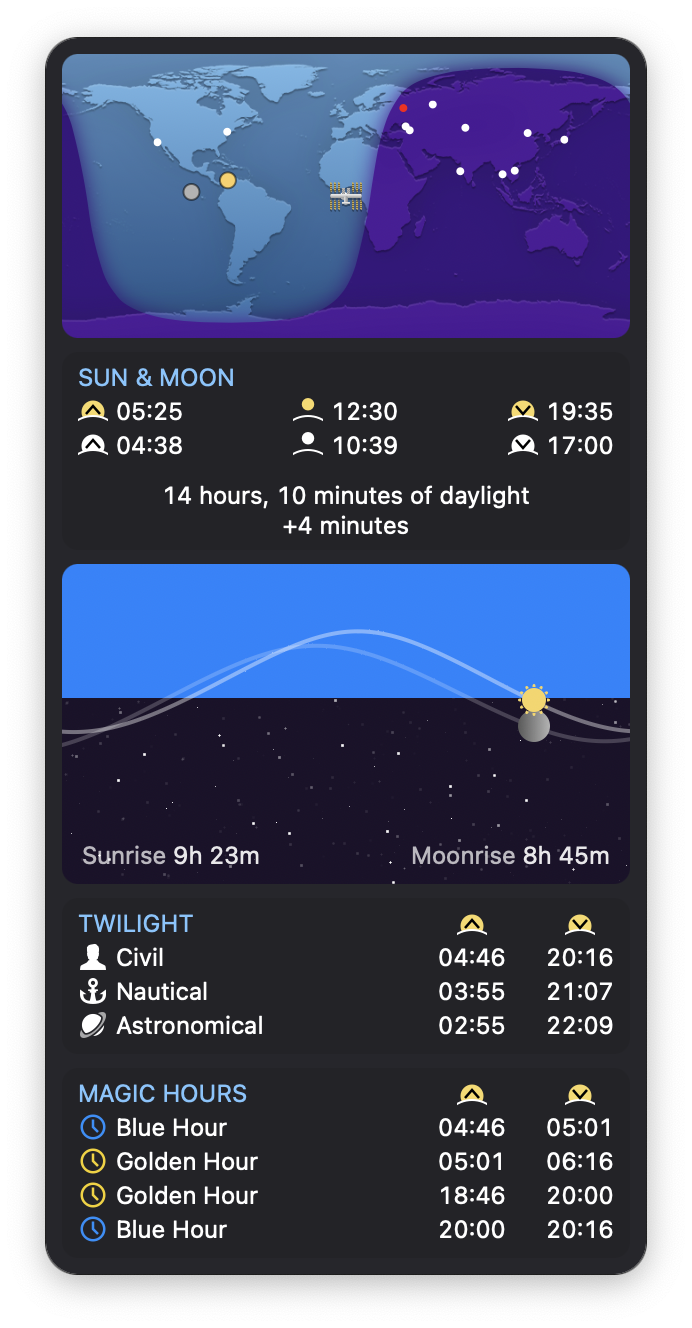692x1328 pixels.
Task: Click the sunset icon beside 19:35
Action: pyautogui.click(x=523, y=411)
